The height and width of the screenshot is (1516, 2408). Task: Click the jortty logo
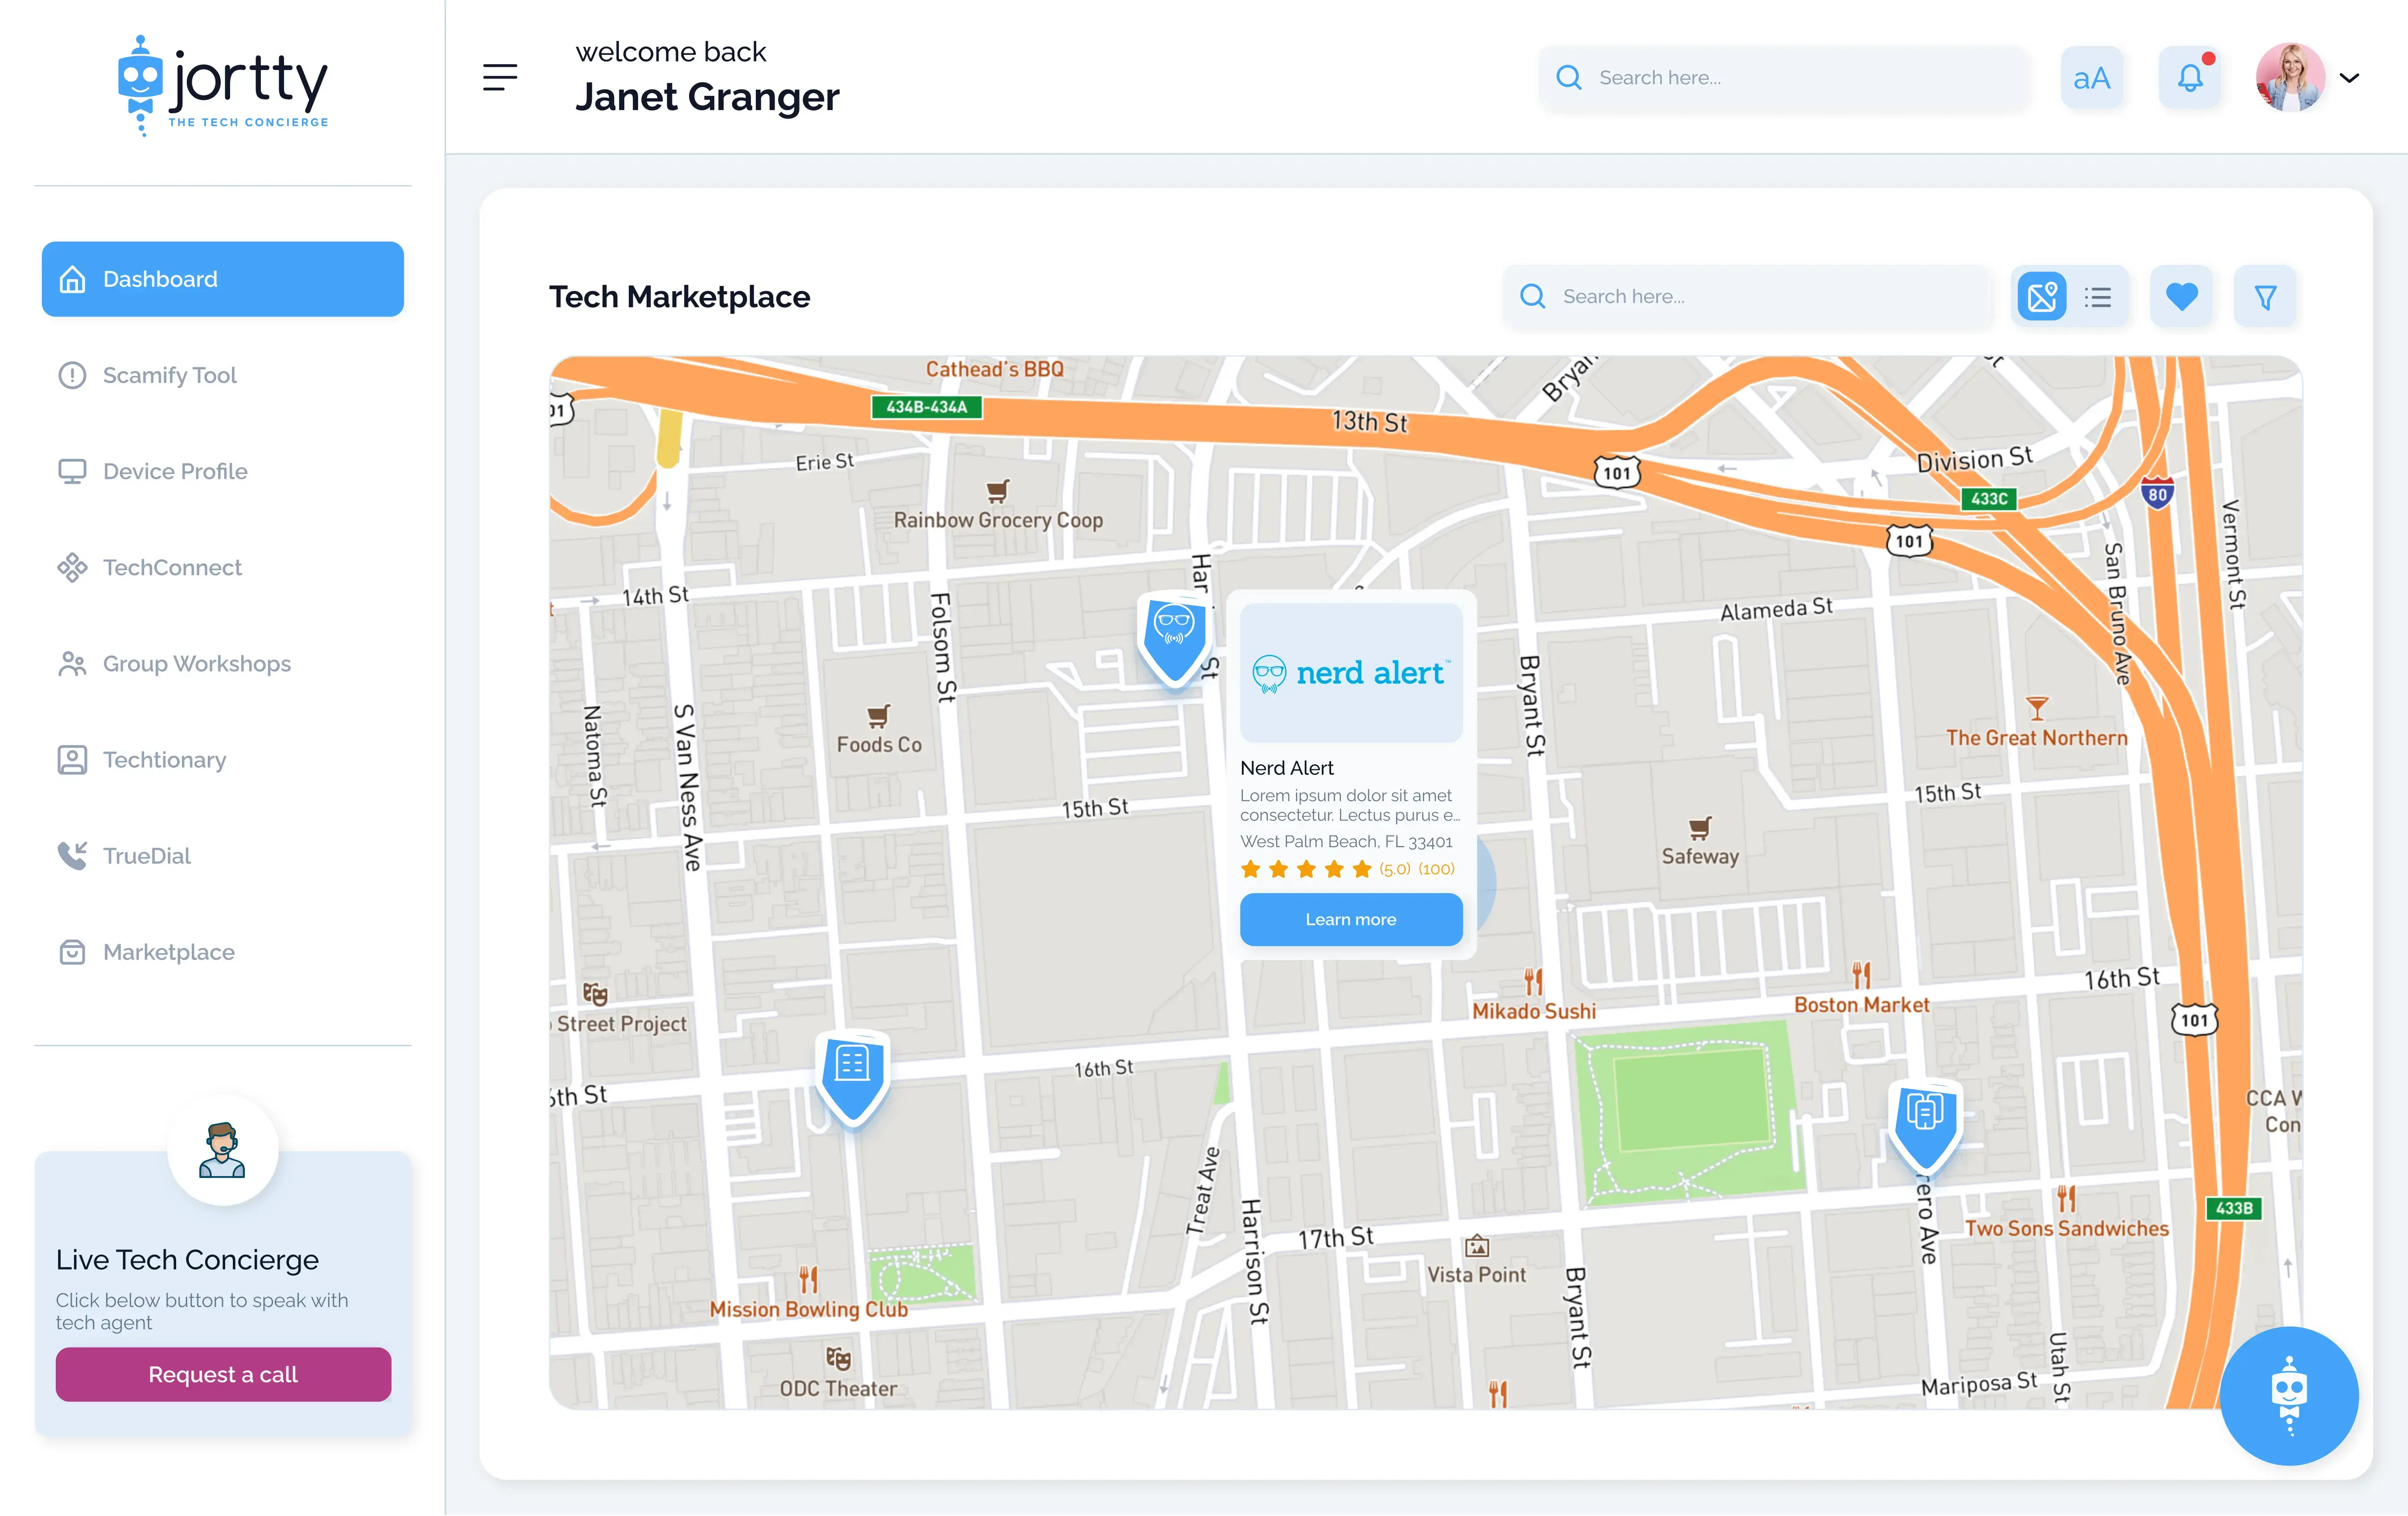[x=223, y=85]
